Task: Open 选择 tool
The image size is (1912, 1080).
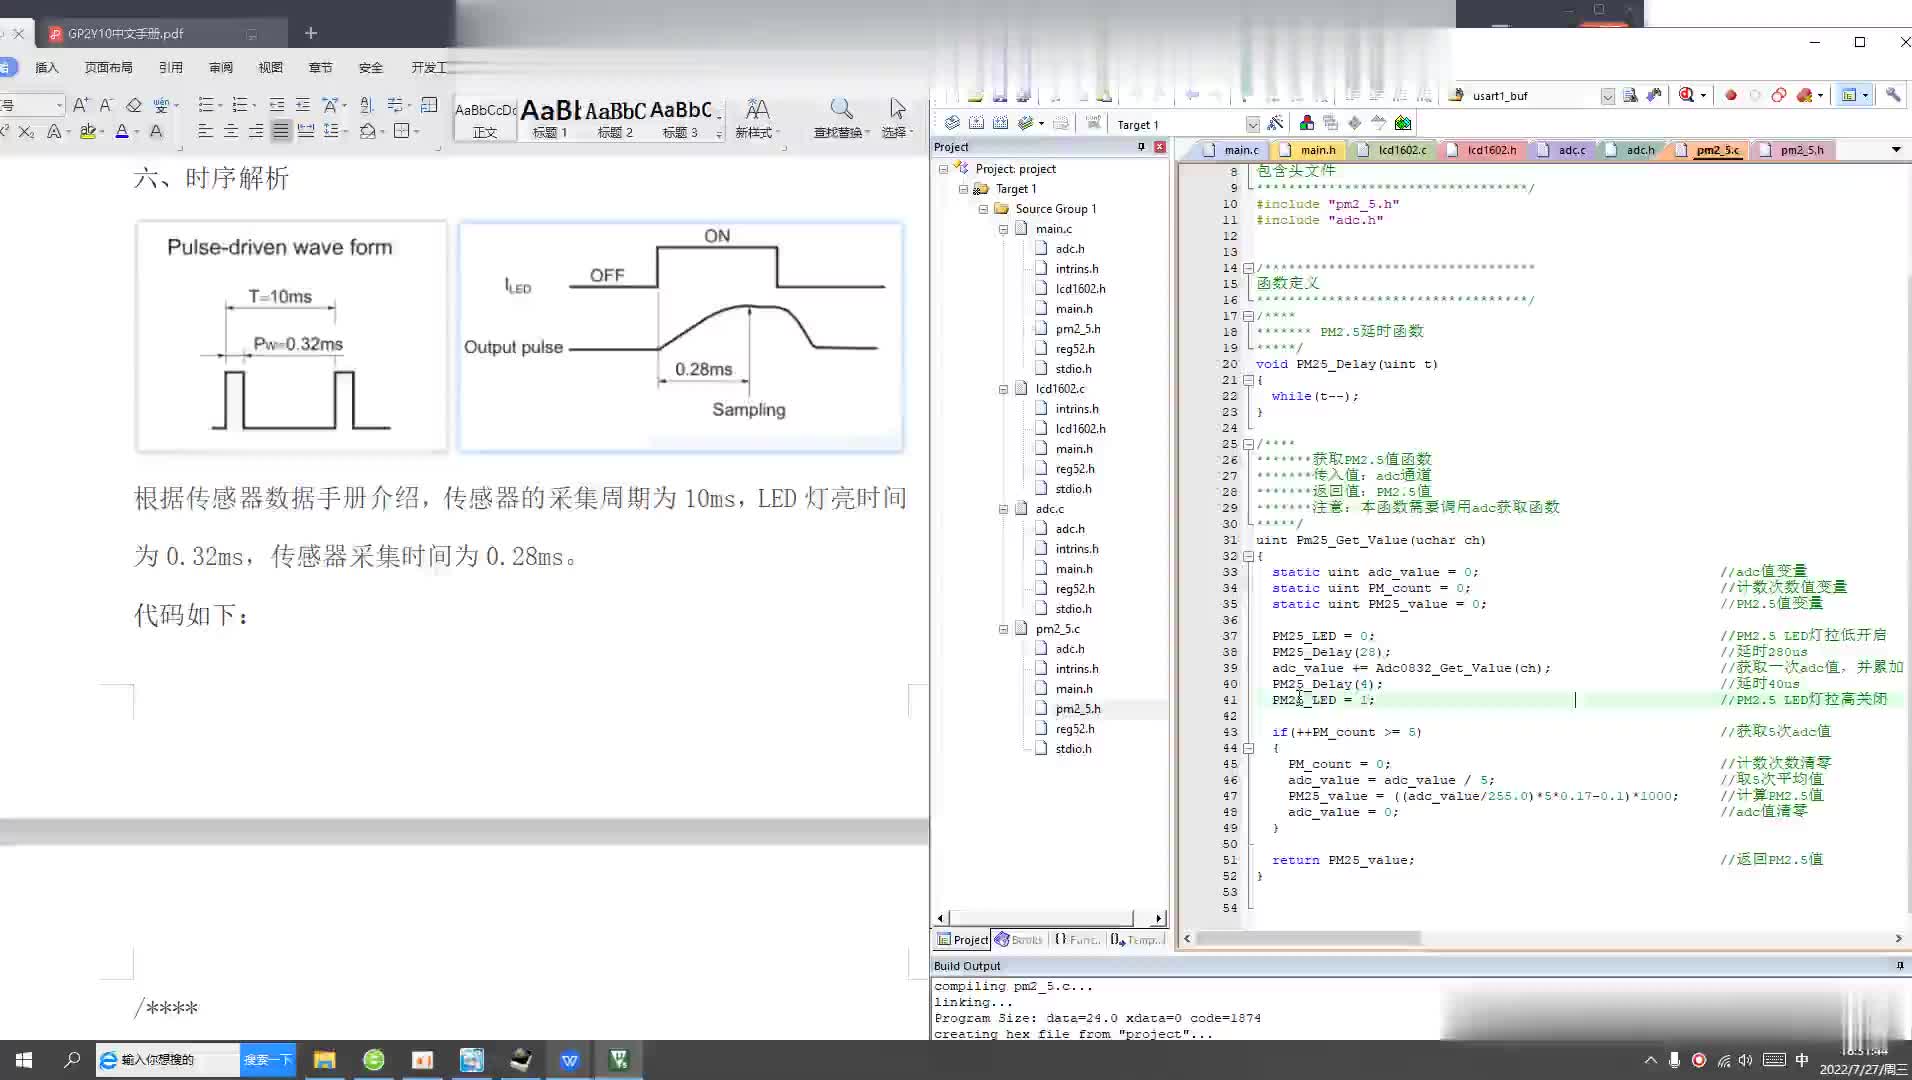Action: (x=897, y=118)
